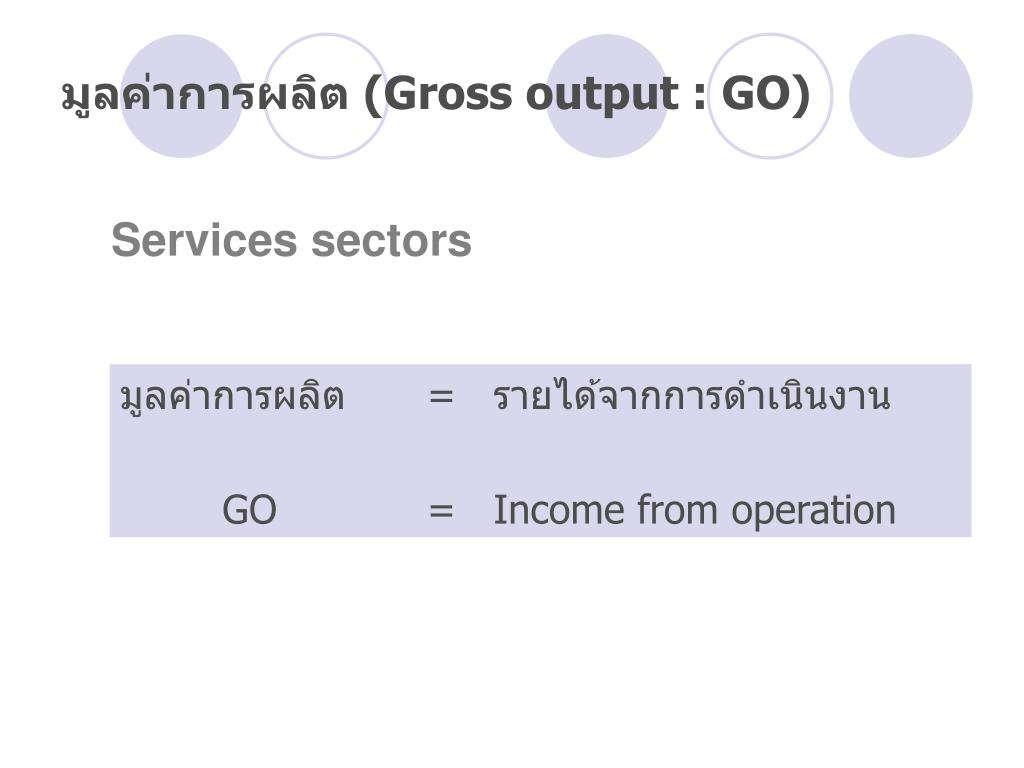Click the filled circle behind 'output'
The height and width of the screenshot is (768, 1024).
pos(607,96)
